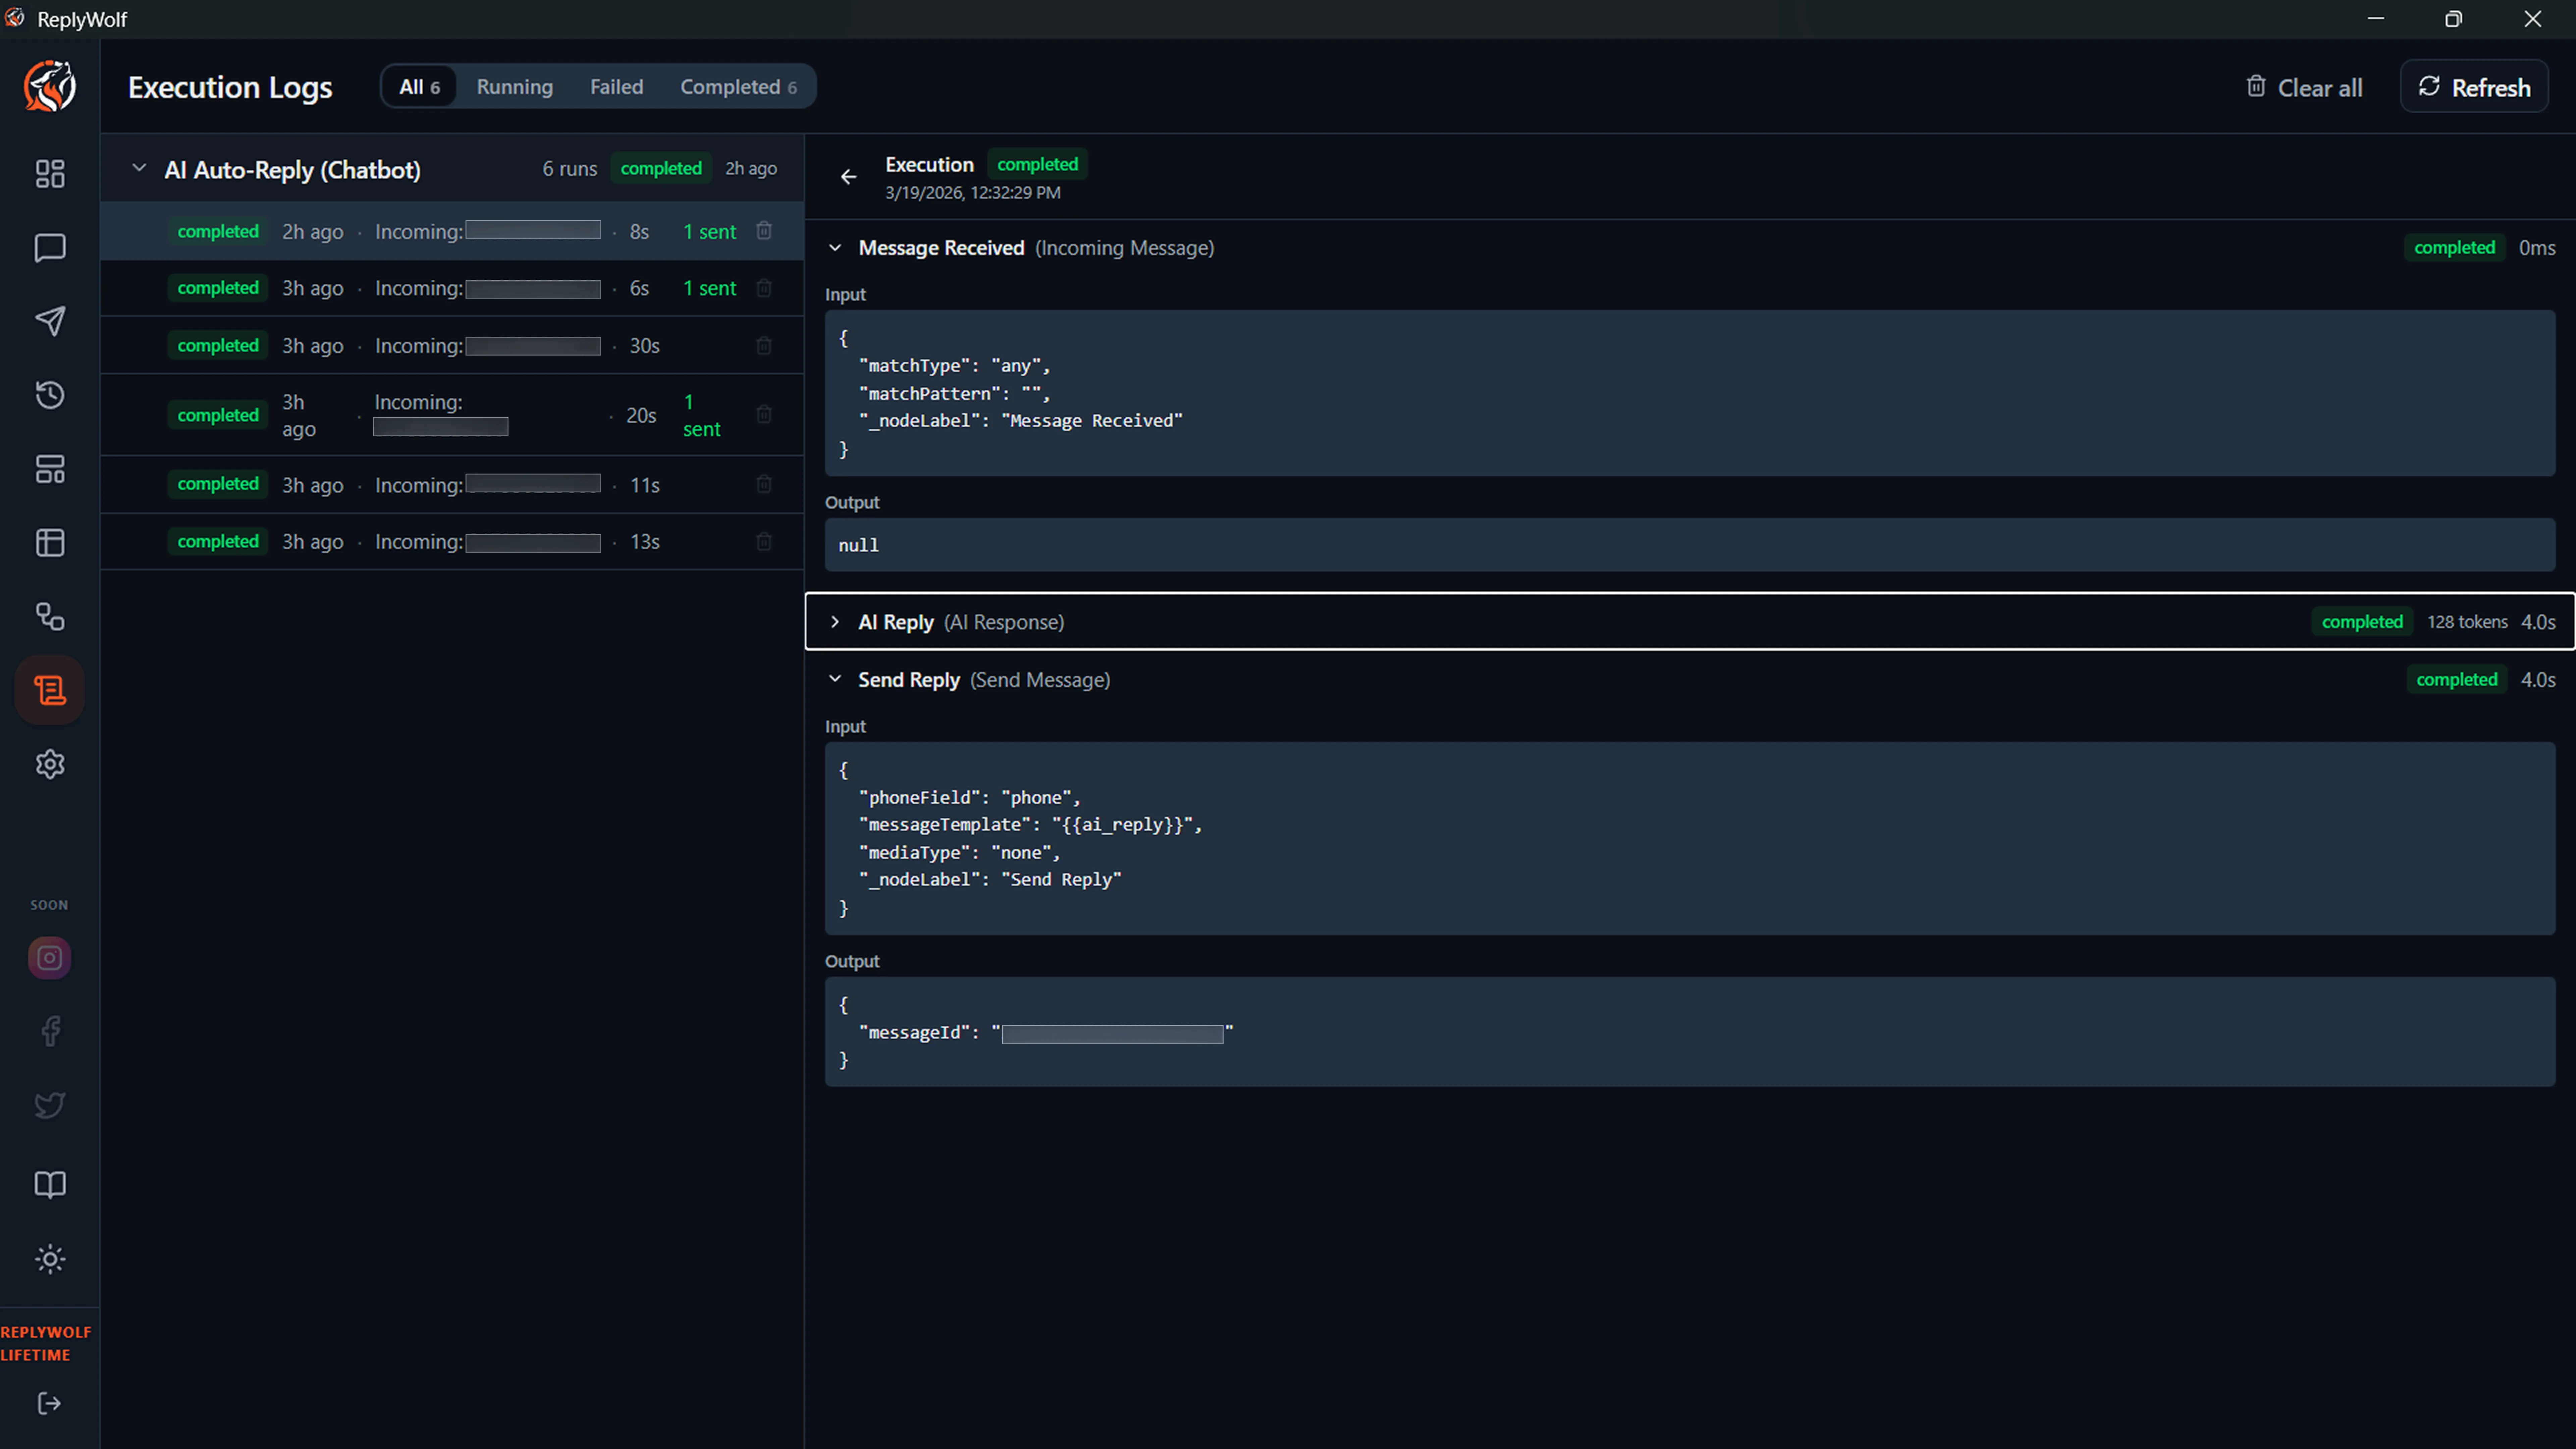The image size is (2576, 1449).
Task: Collapse the AI Auto-Reply (Chatbot) group
Action: (139, 168)
